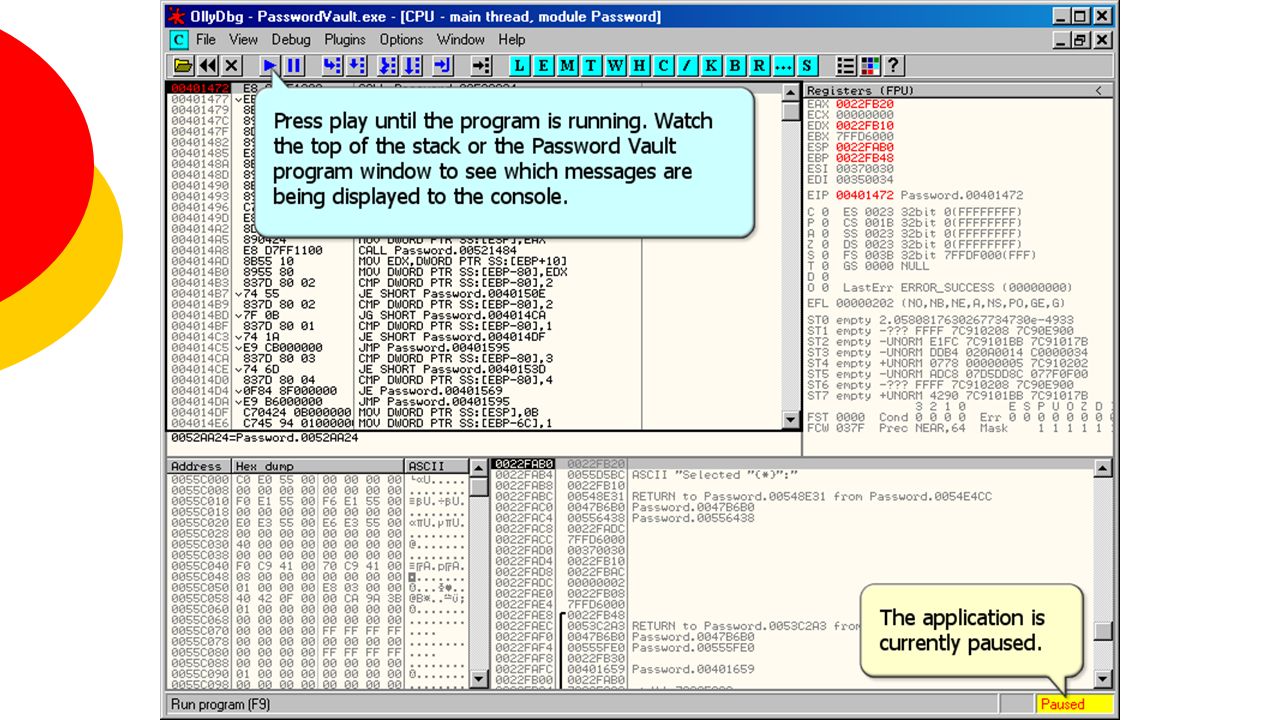Select EIP value 00401472
This screenshot has height=720, width=1280.
865,194
